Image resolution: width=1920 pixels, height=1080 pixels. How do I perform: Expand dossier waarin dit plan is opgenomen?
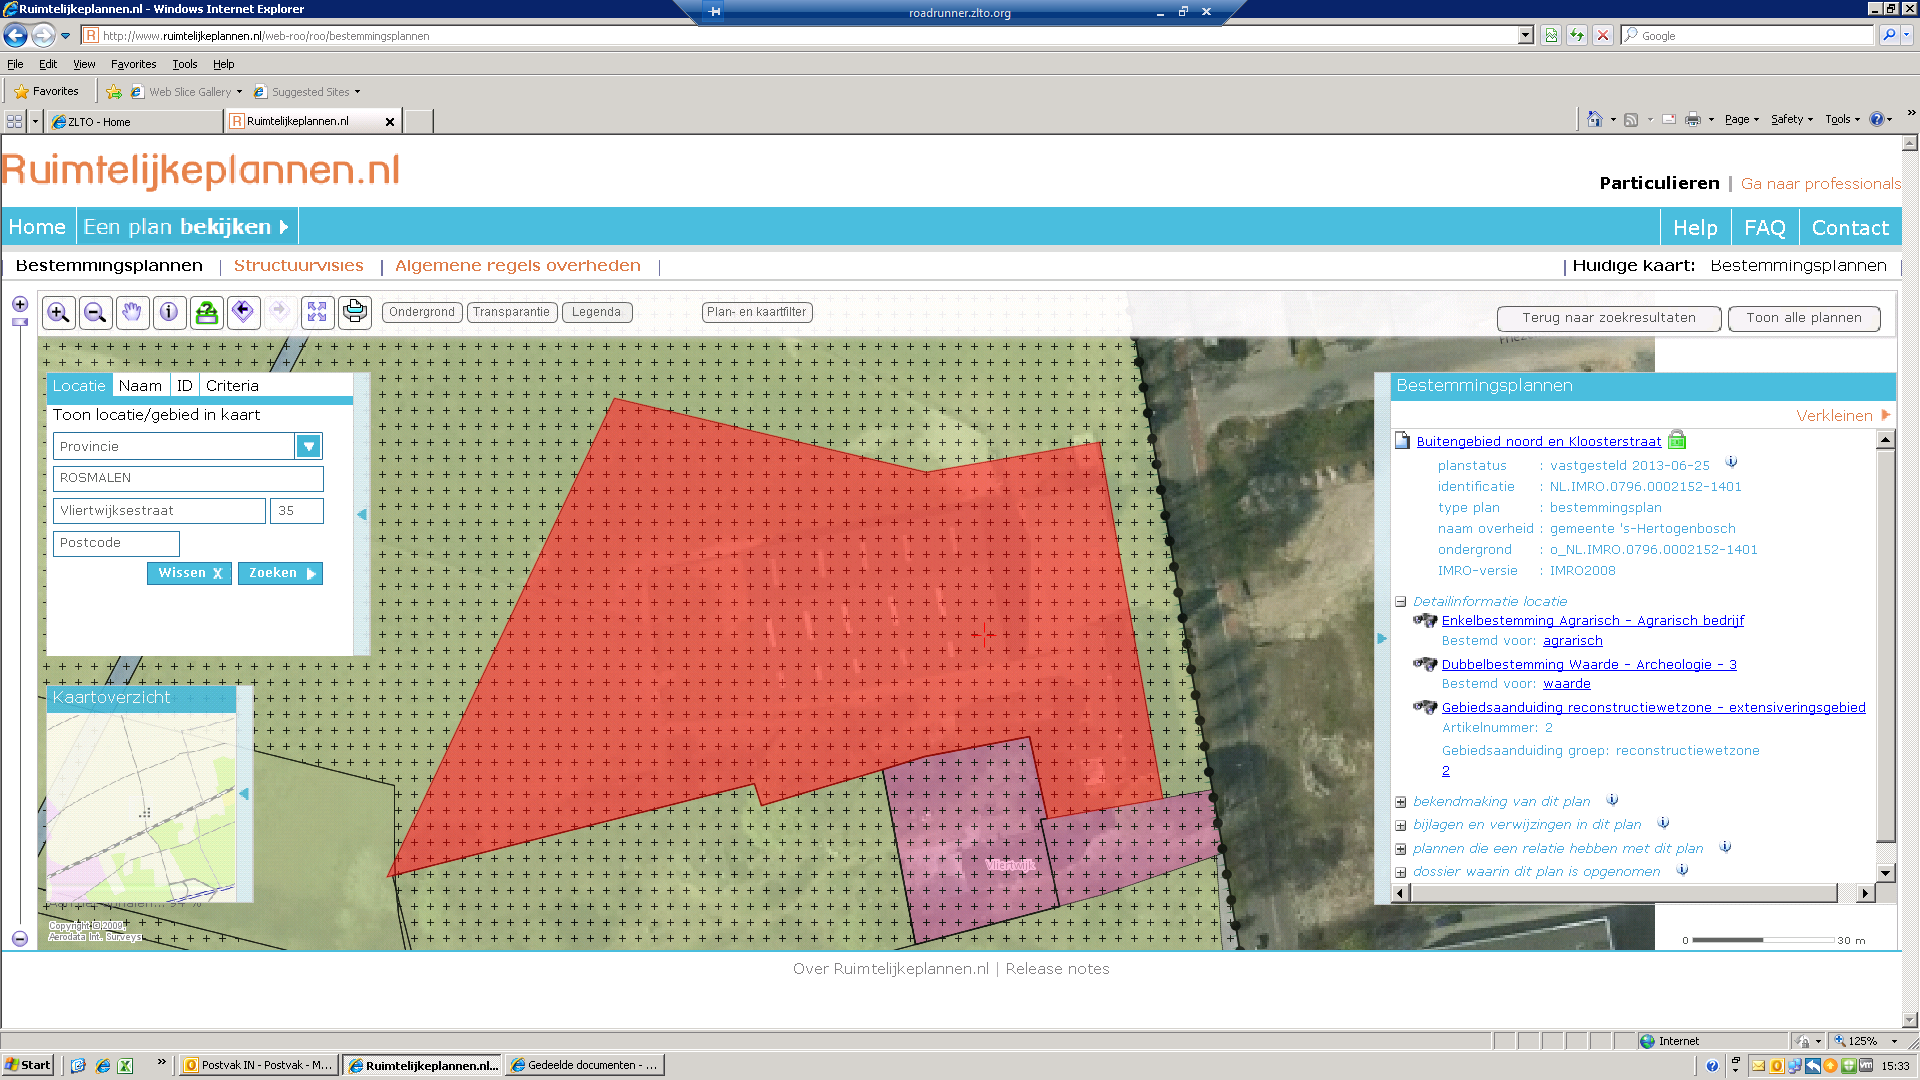[1401, 873]
